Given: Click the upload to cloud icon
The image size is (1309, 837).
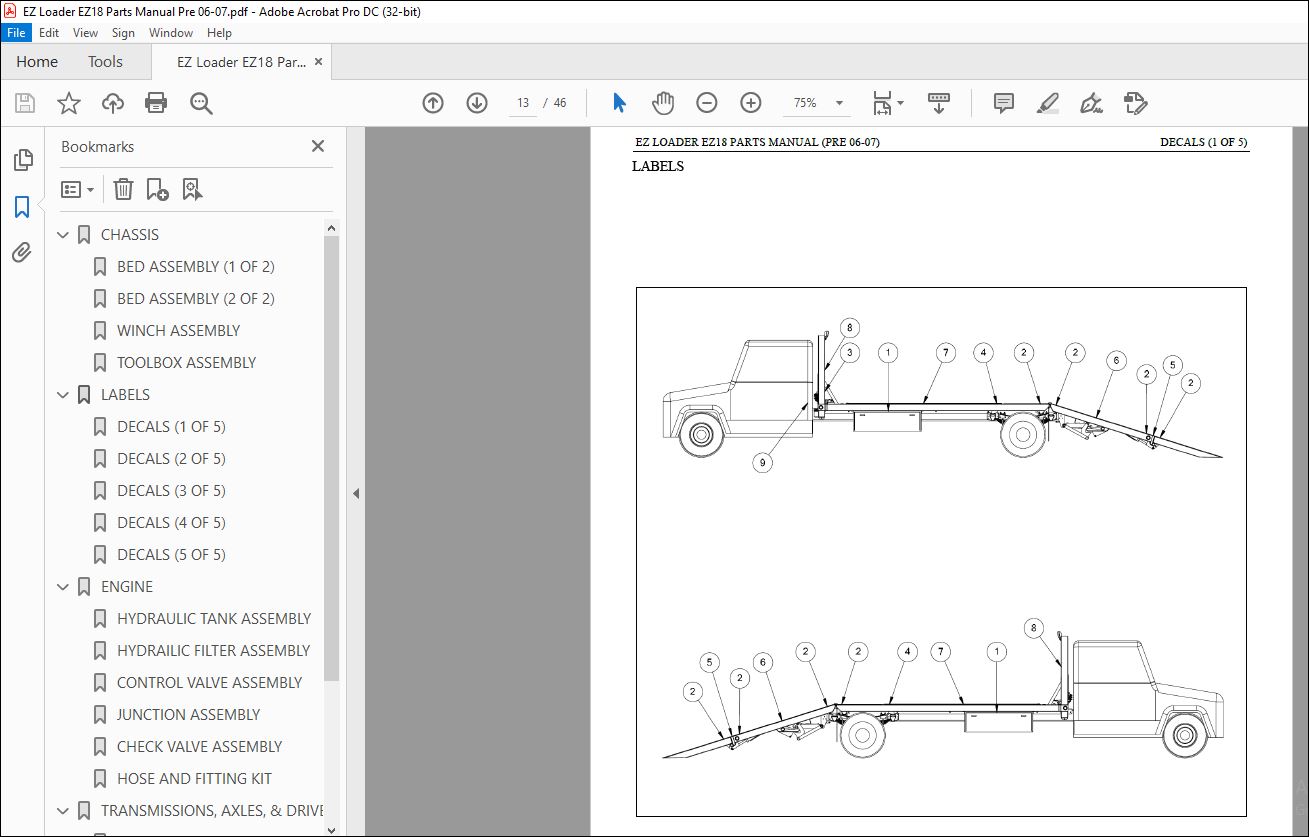Looking at the screenshot, I should [113, 103].
